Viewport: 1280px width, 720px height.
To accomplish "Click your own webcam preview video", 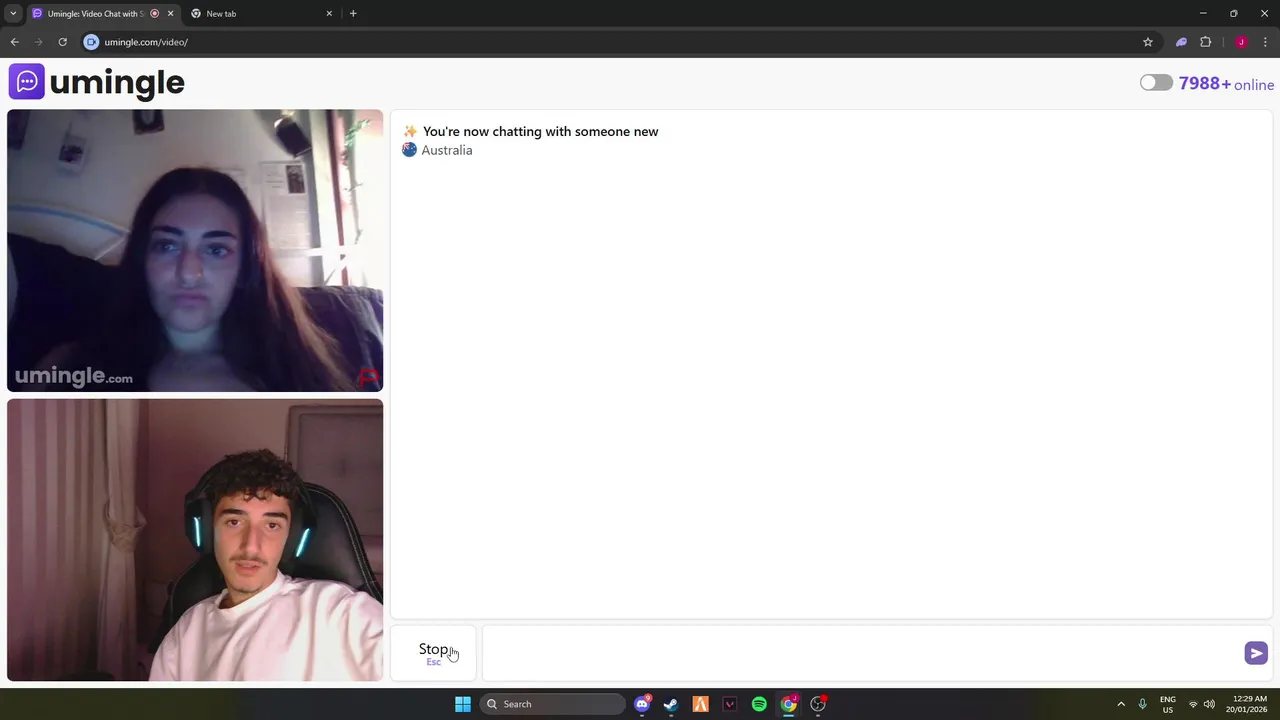I will (195, 540).
